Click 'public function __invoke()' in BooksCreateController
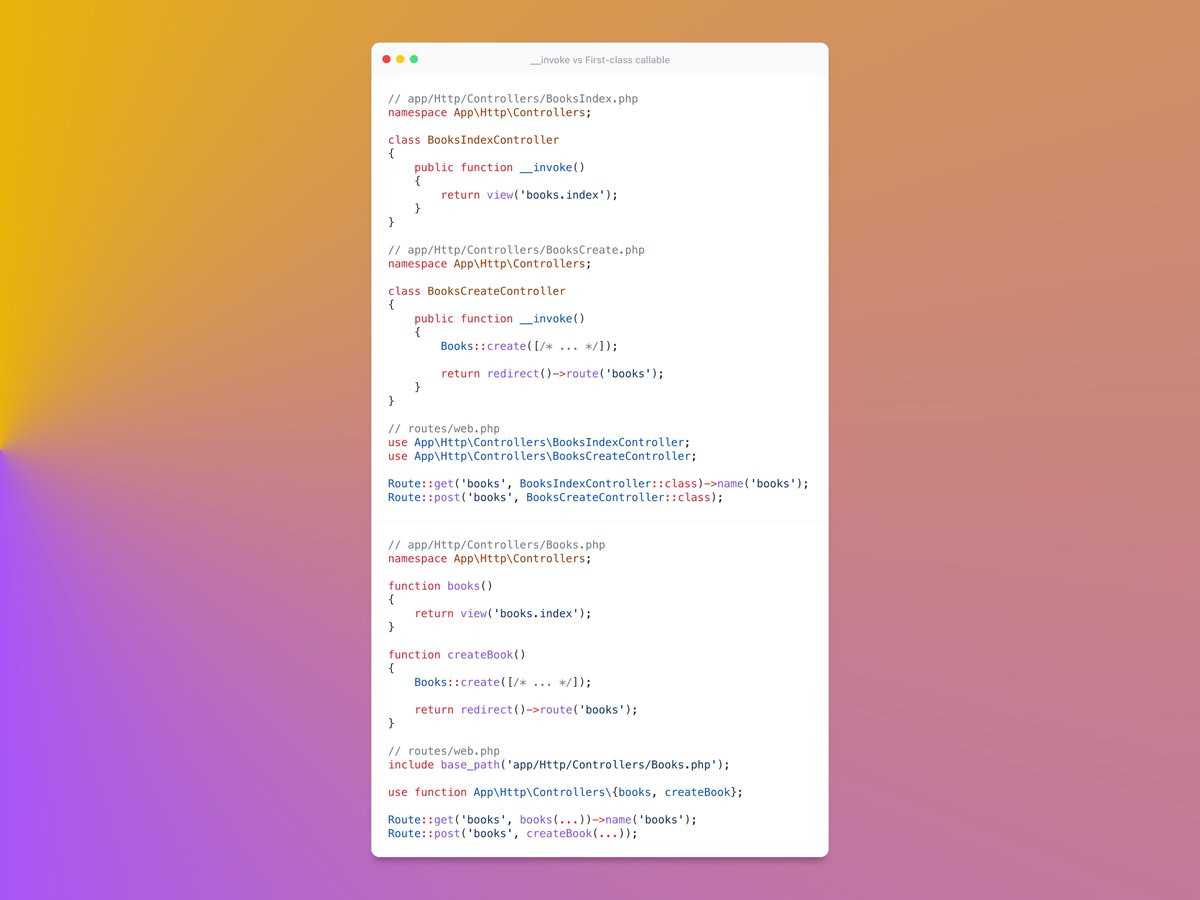 pos(500,319)
